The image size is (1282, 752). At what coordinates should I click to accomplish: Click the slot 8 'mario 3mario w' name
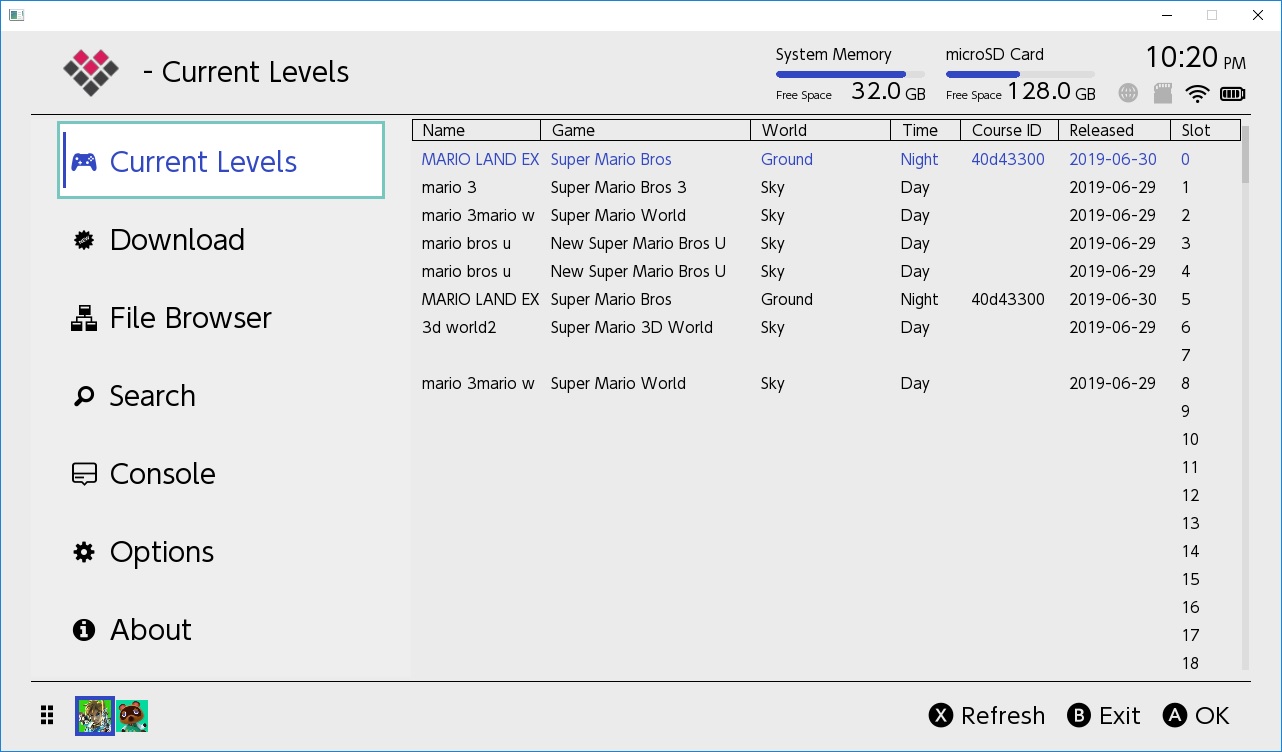coord(478,383)
